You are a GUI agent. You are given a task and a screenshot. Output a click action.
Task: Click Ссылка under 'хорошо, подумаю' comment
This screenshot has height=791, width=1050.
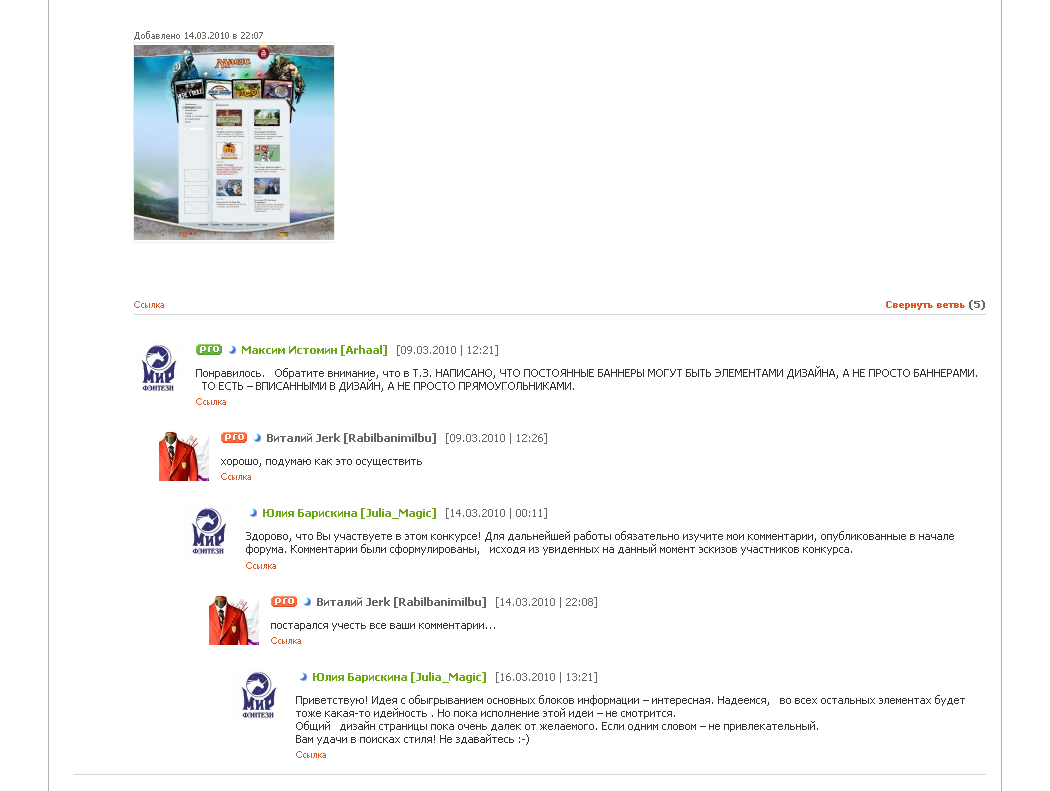coord(236,477)
